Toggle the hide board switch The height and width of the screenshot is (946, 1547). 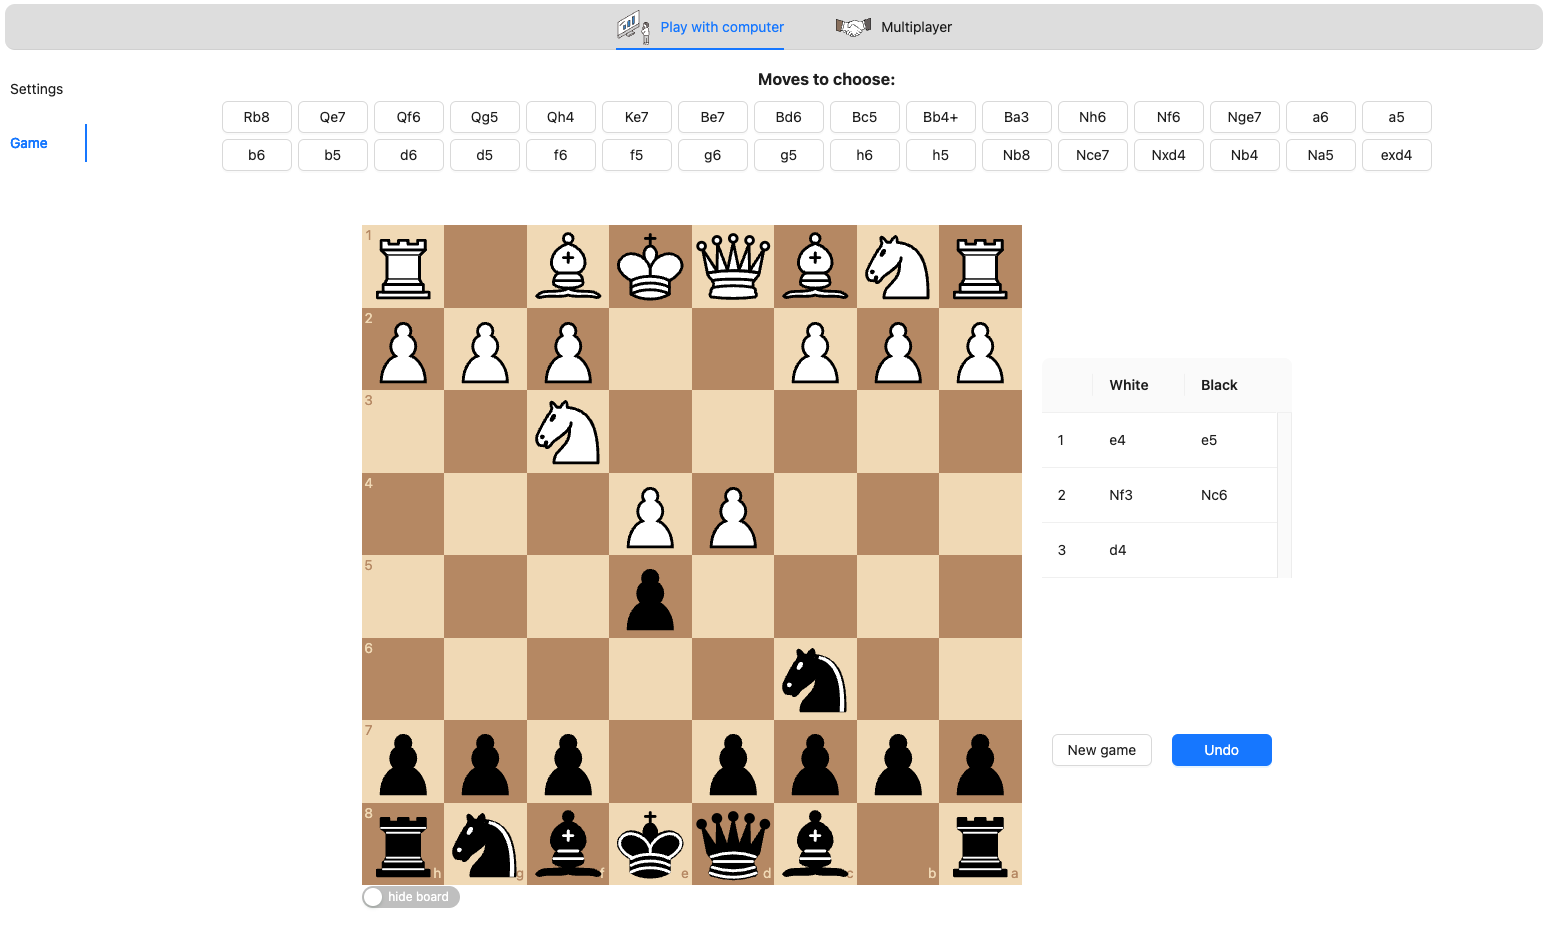tap(411, 897)
